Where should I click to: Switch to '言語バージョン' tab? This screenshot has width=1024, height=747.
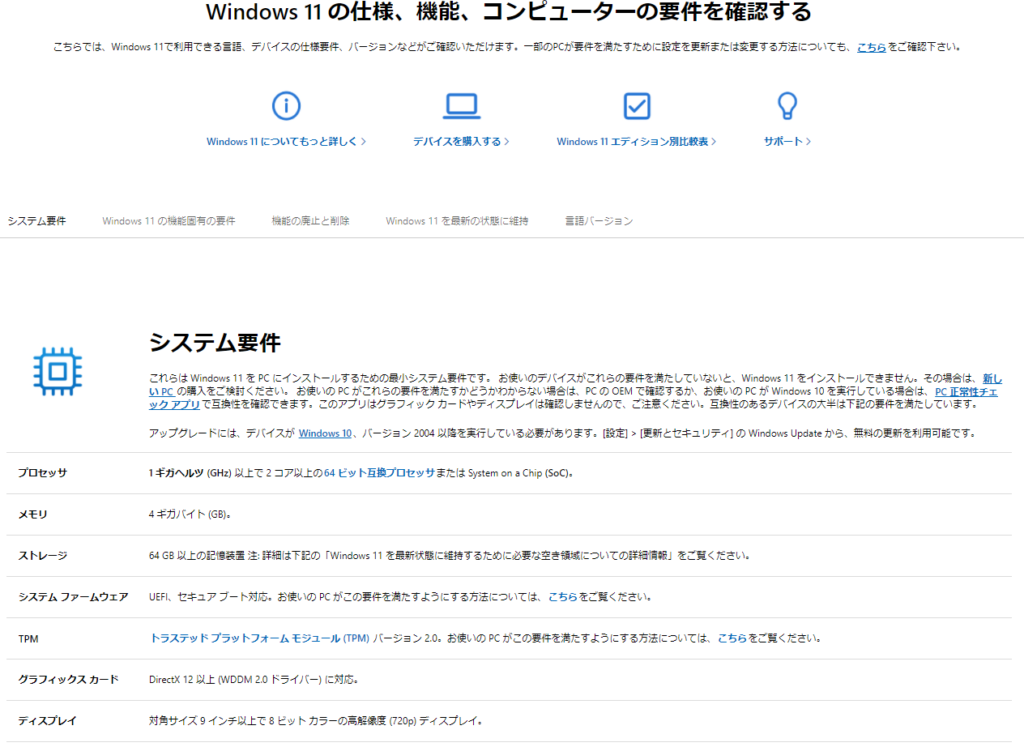(x=599, y=221)
